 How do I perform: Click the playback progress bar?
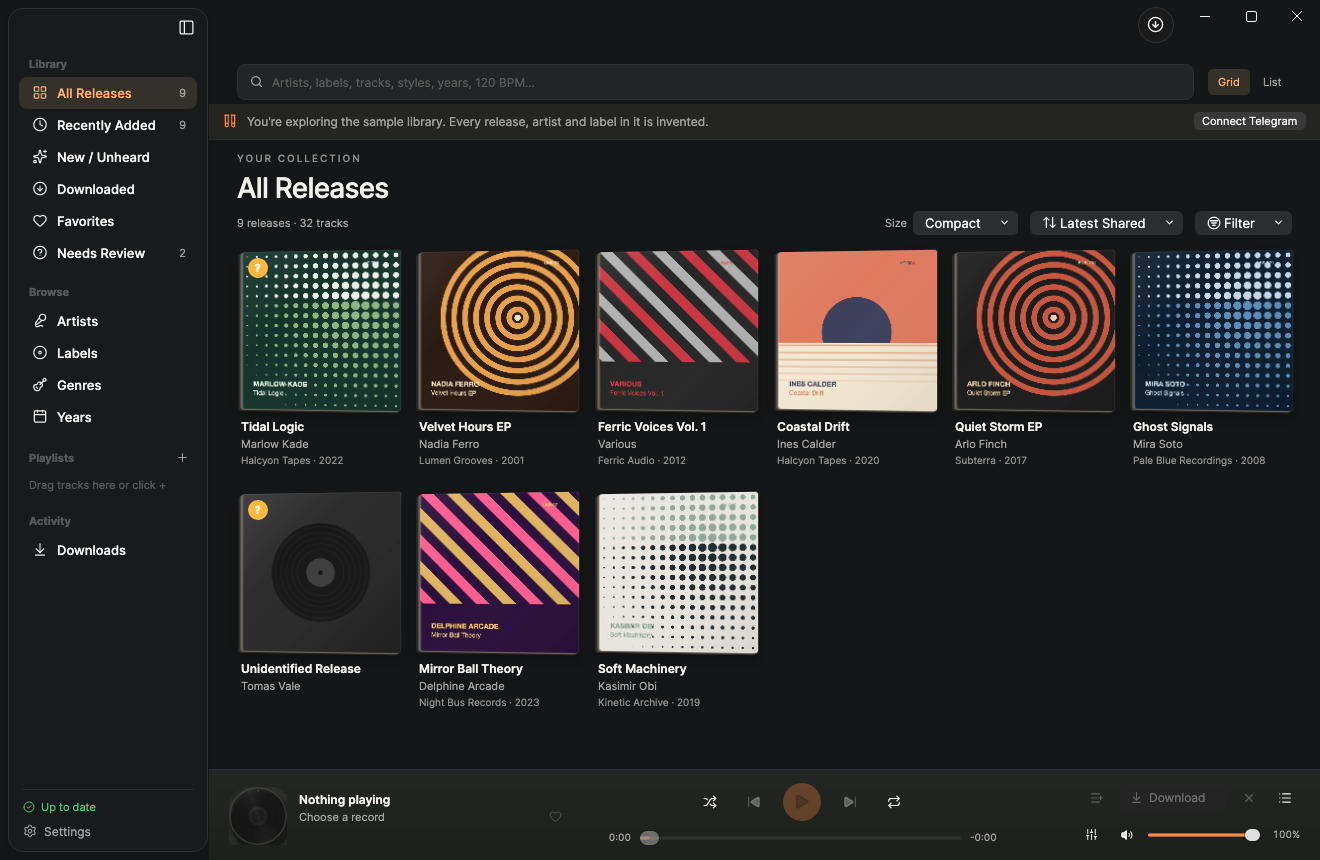[x=802, y=838]
